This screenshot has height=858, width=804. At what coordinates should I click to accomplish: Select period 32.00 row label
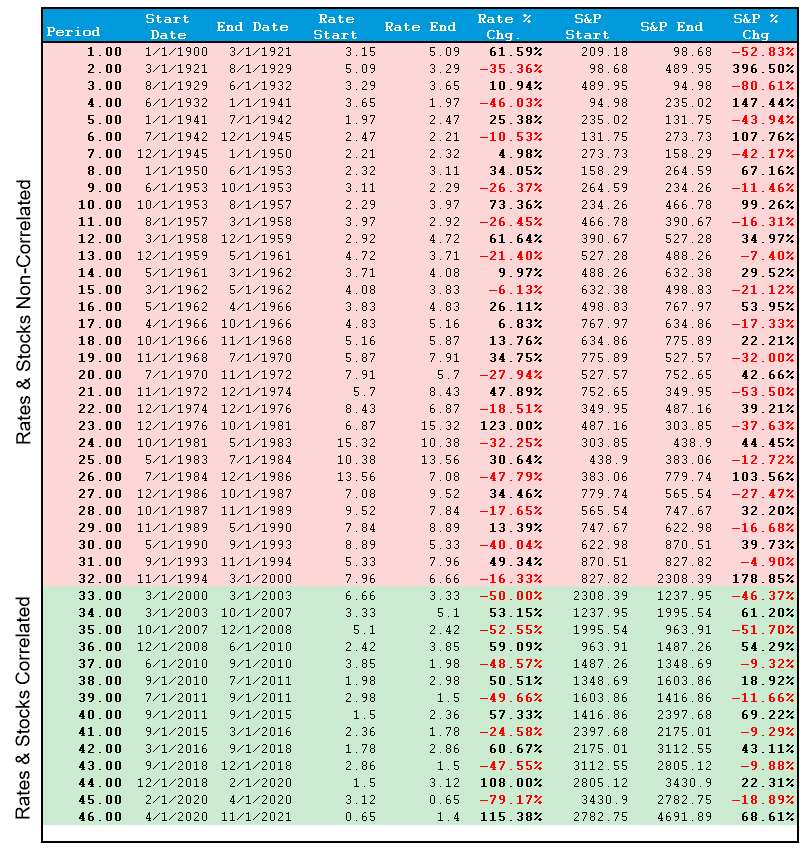pyautogui.click(x=100, y=578)
